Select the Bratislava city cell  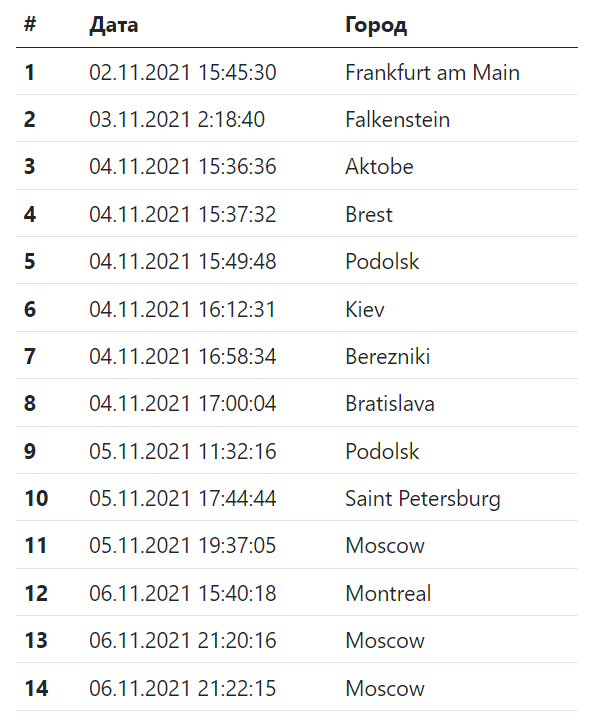(x=390, y=404)
